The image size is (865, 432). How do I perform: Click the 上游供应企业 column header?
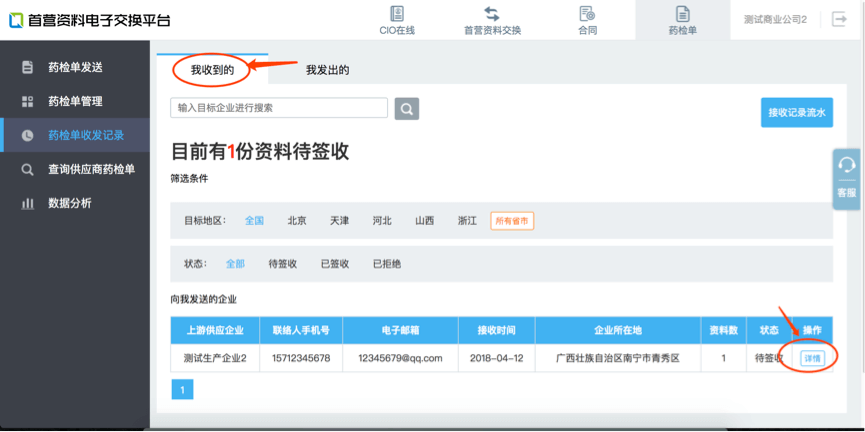tap(215, 330)
